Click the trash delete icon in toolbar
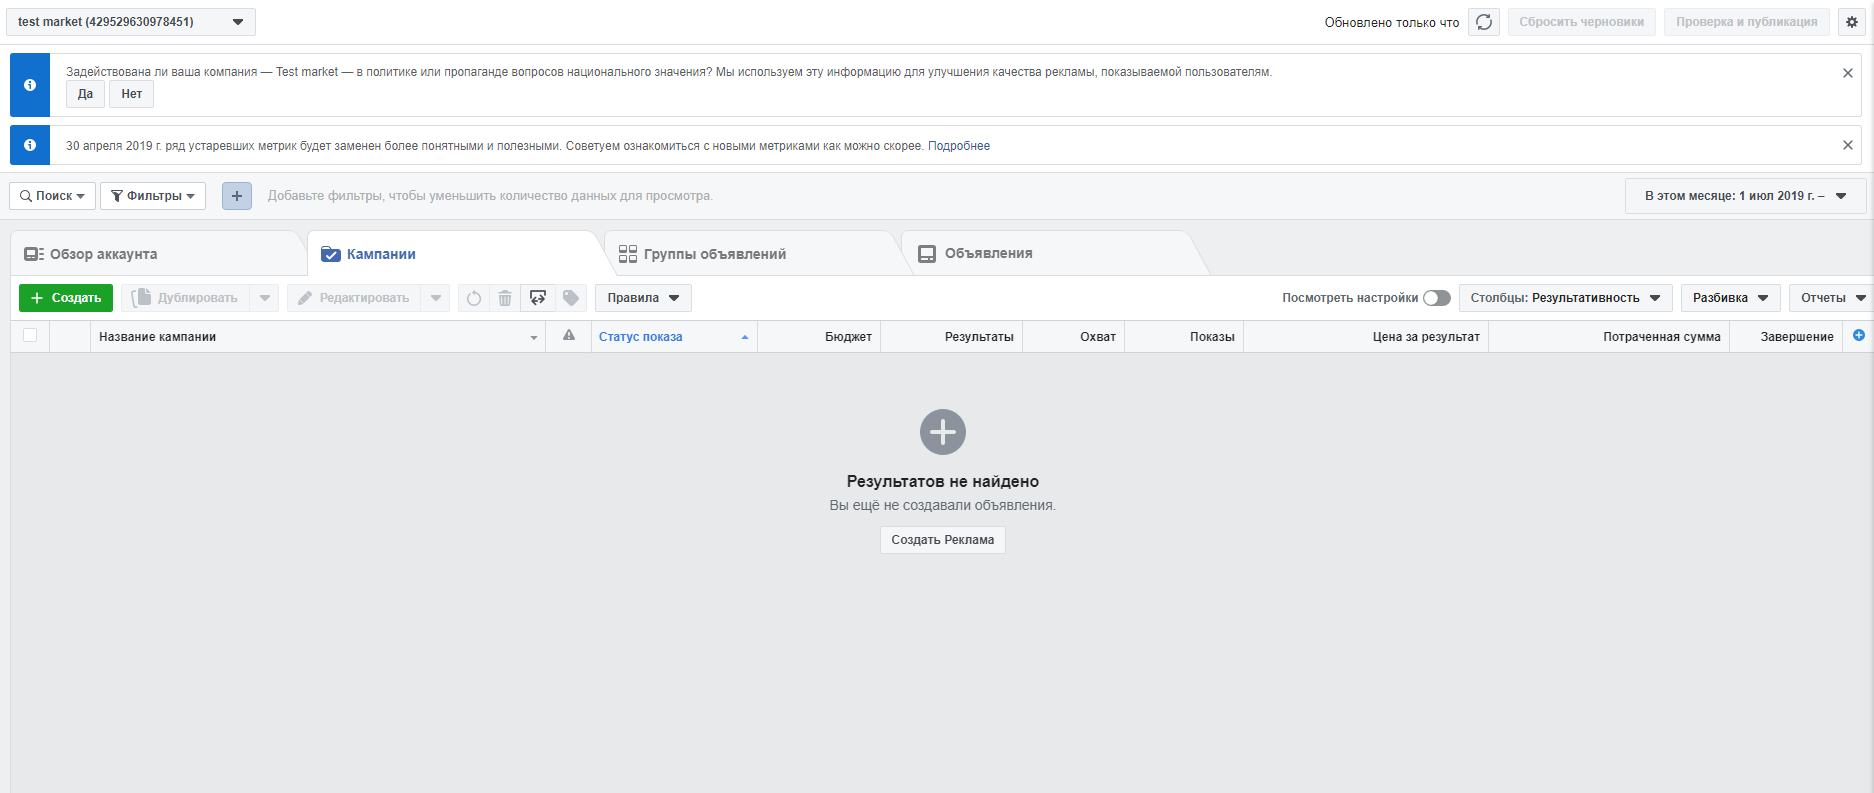1874x793 pixels. click(x=505, y=298)
